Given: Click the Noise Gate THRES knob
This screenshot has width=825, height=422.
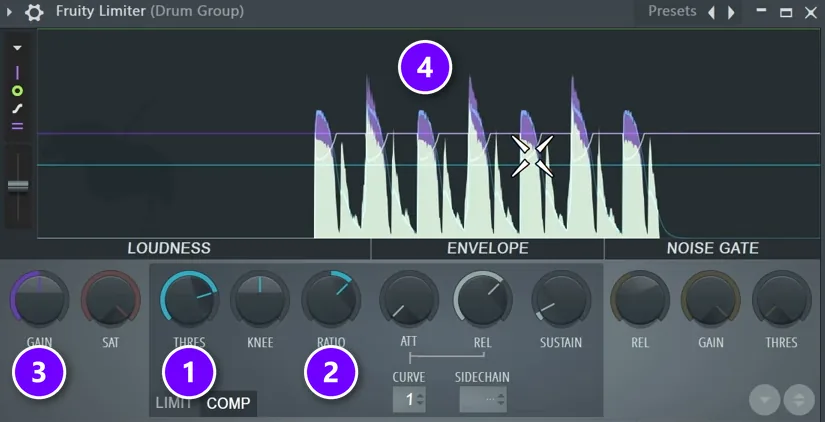Looking at the screenshot, I should click(x=781, y=299).
